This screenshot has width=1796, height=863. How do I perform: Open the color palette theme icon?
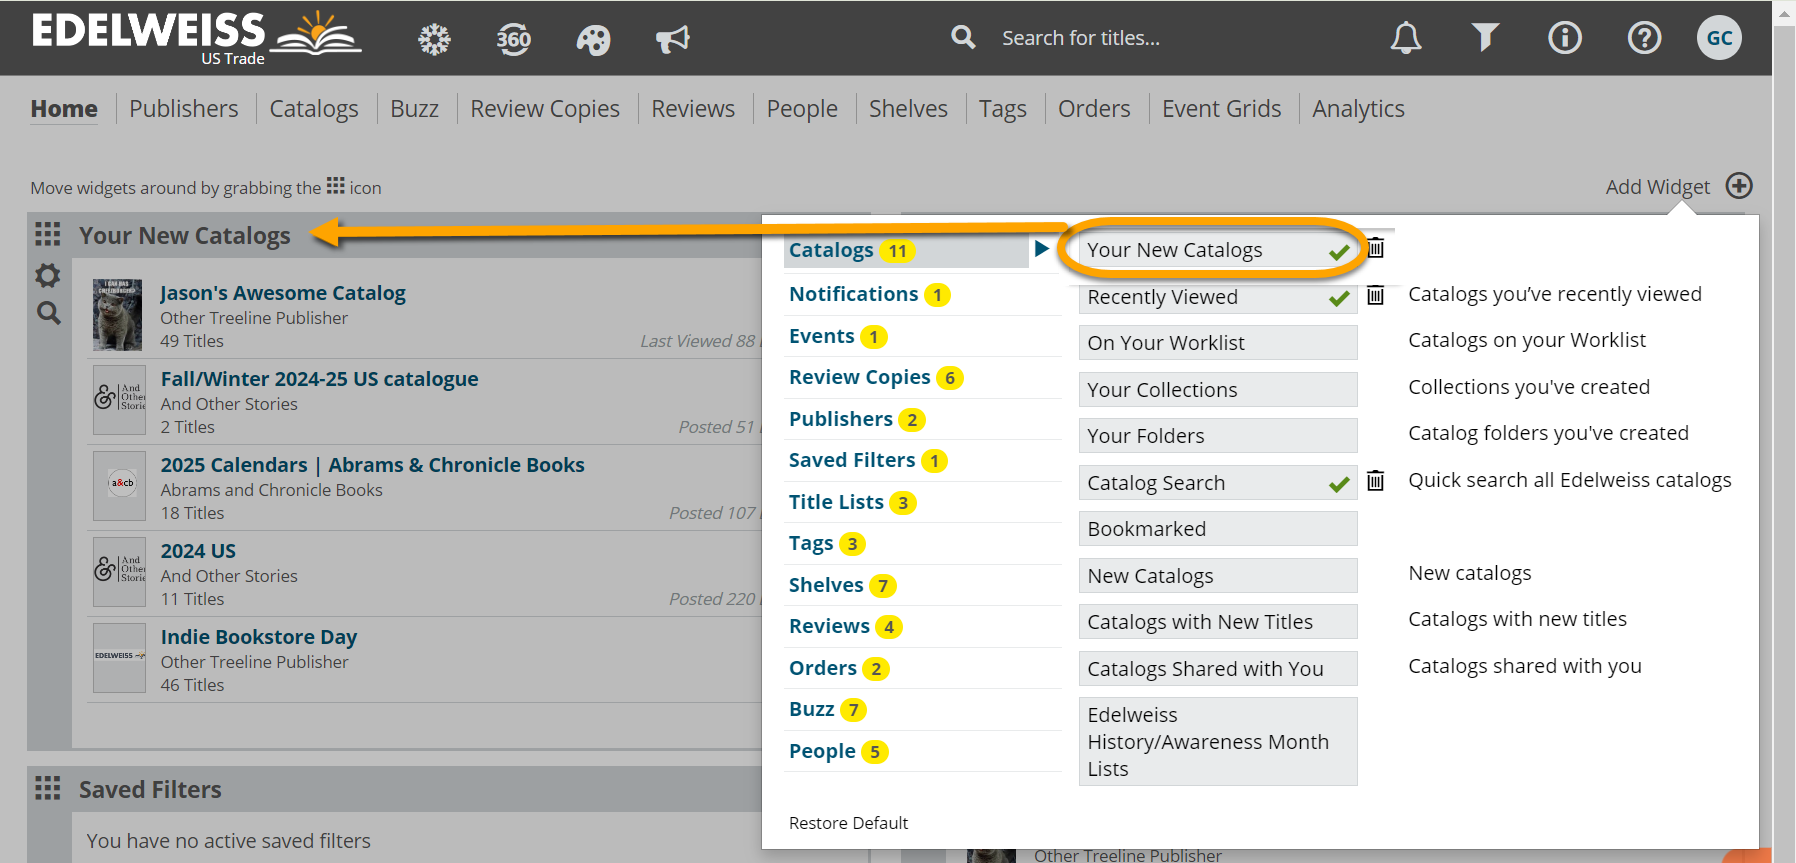pos(593,39)
